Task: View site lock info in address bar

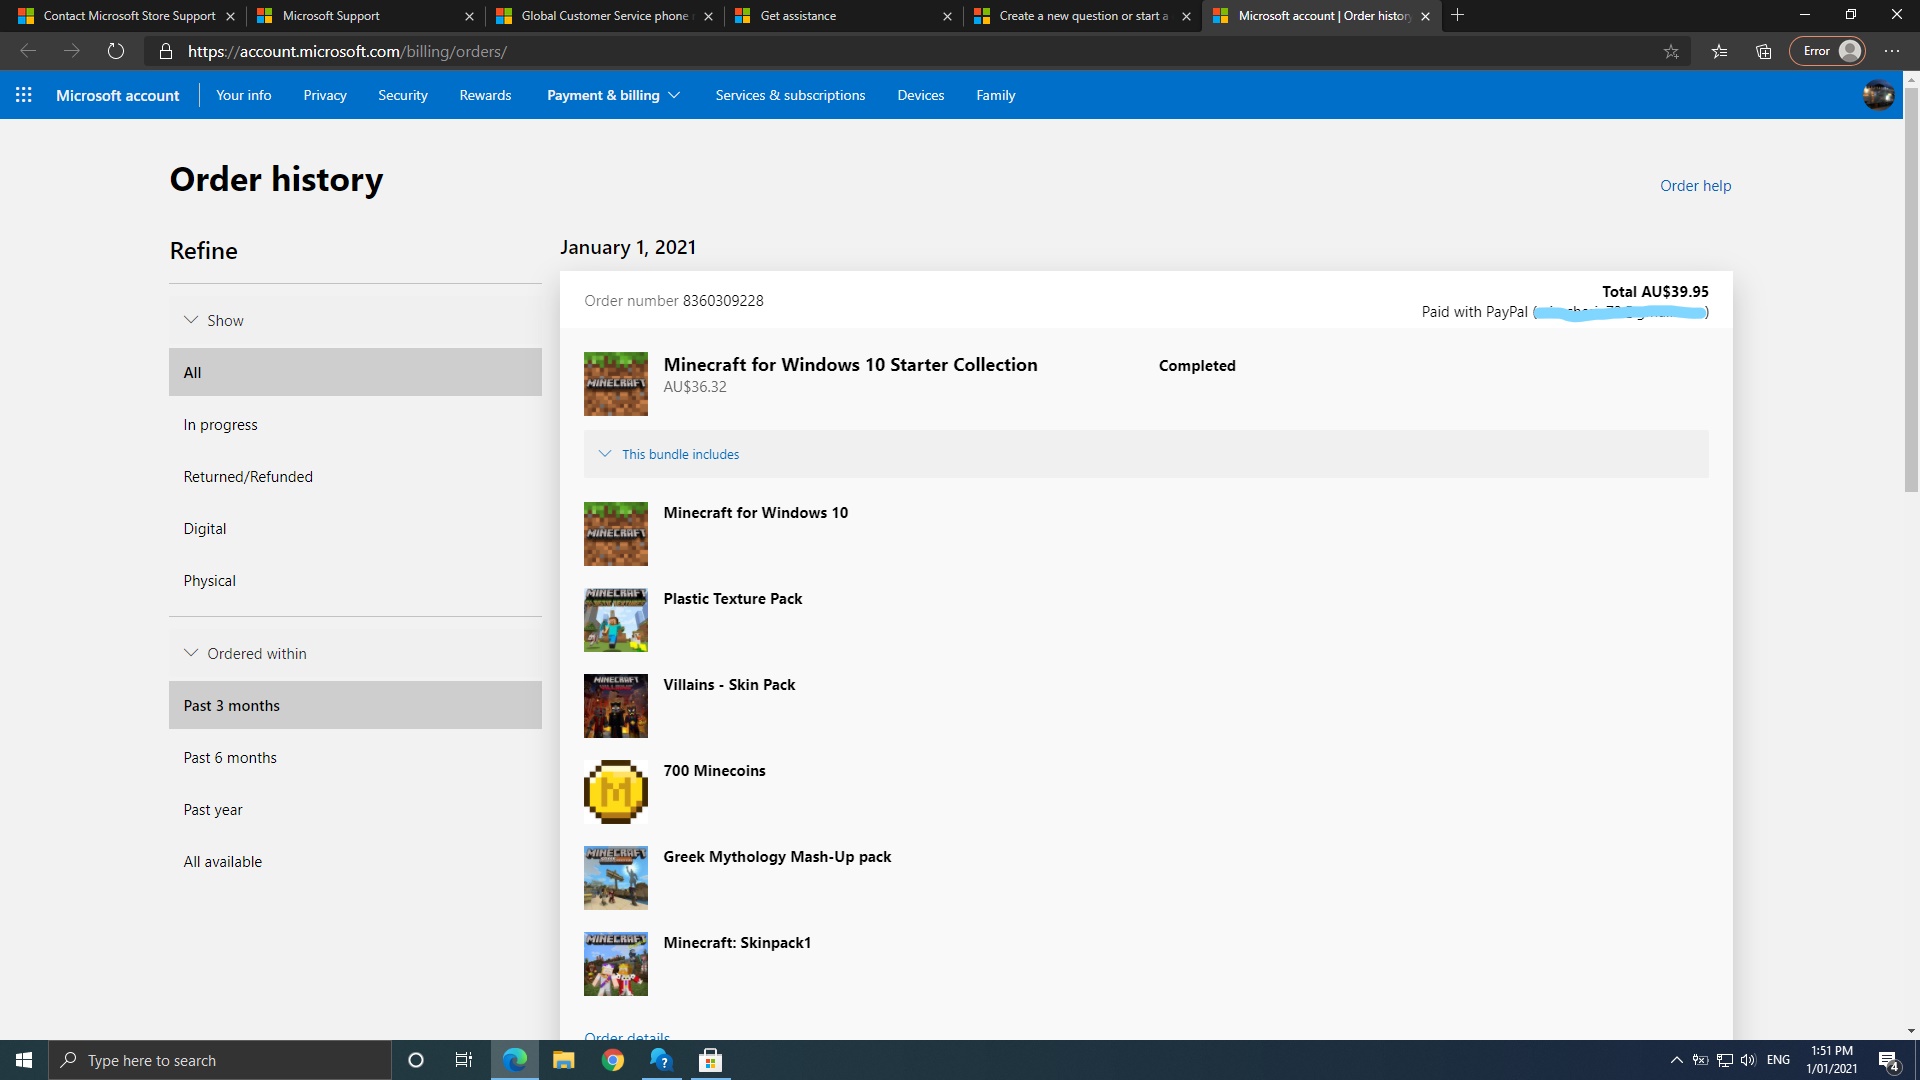Action: [x=166, y=51]
